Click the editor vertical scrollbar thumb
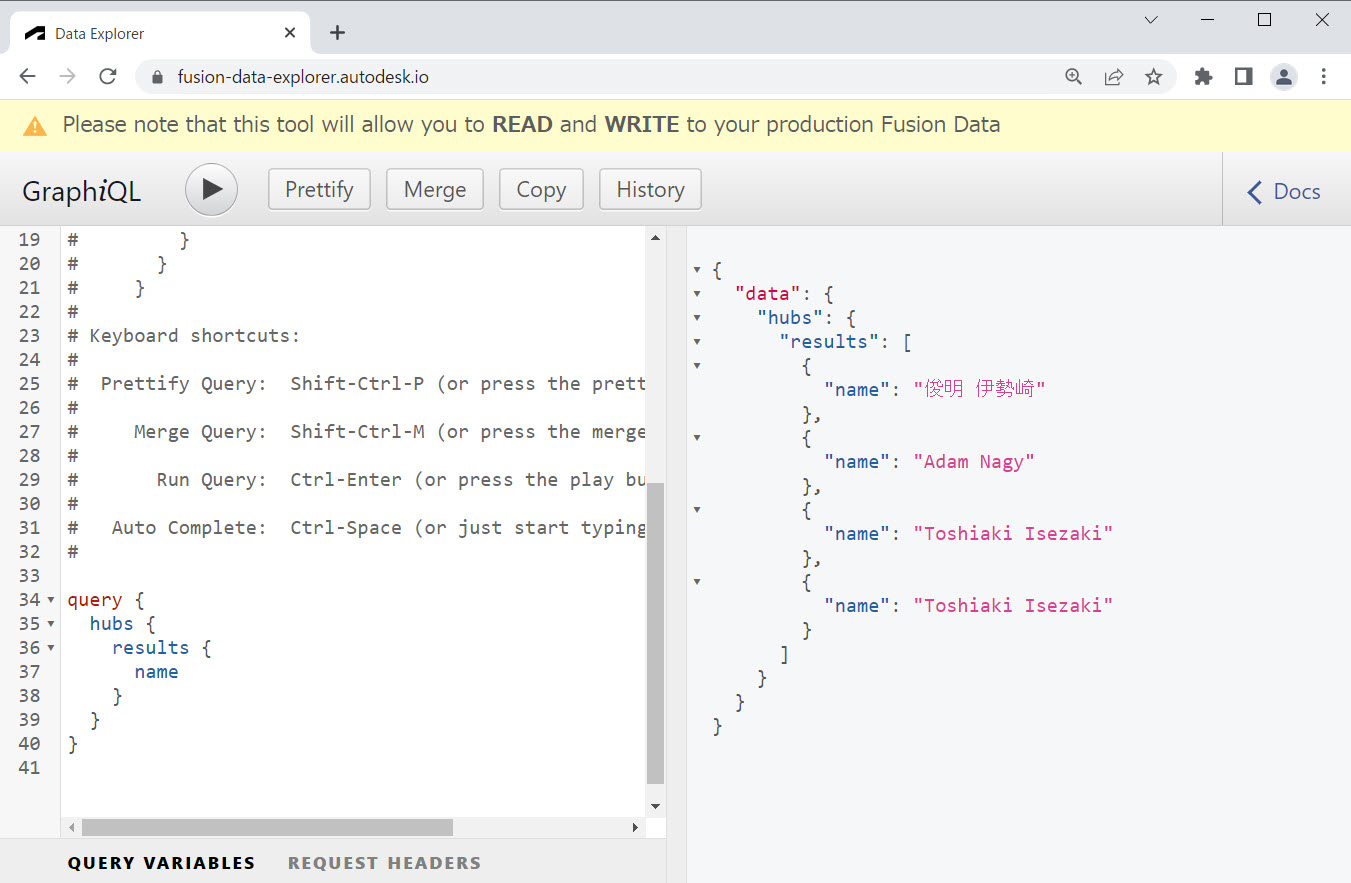The width and height of the screenshot is (1351, 883). [x=656, y=632]
